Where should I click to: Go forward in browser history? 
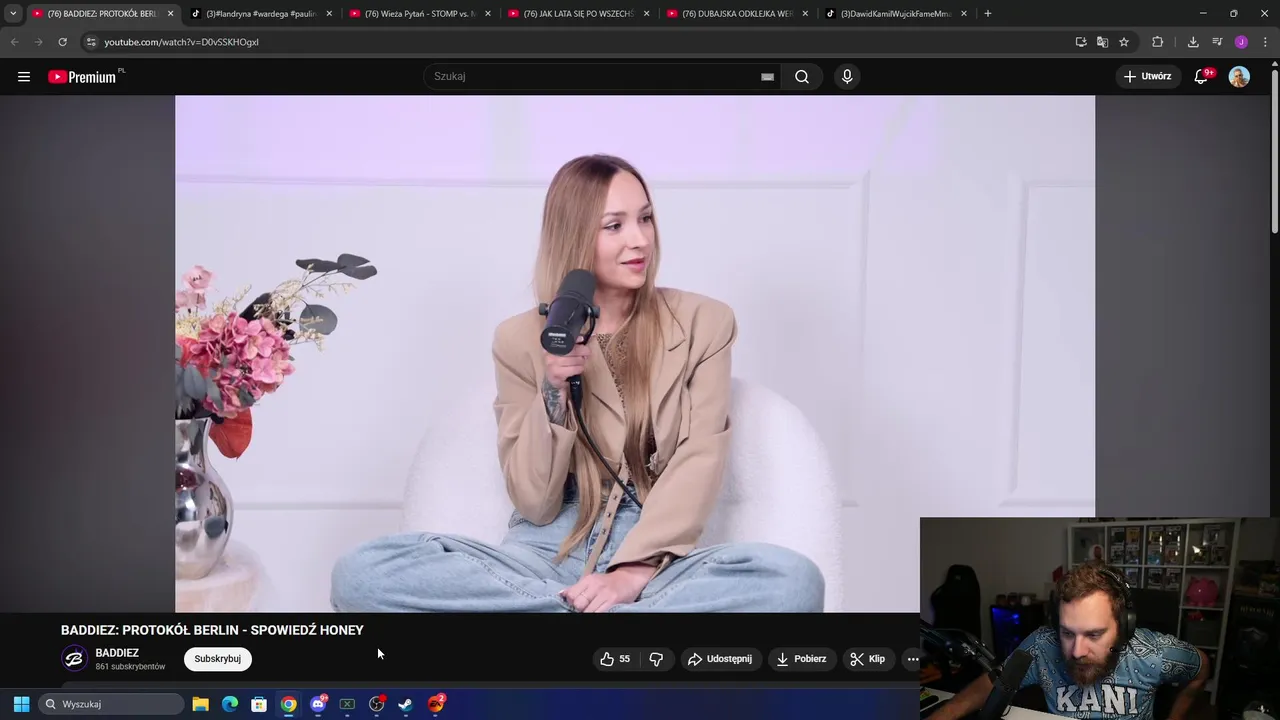pos(38,42)
